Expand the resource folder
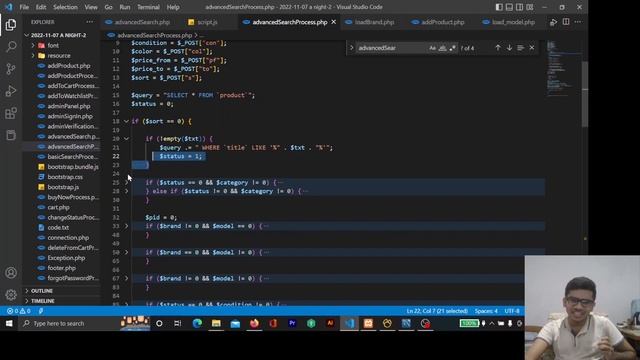640x360 pixels. tap(59, 56)
